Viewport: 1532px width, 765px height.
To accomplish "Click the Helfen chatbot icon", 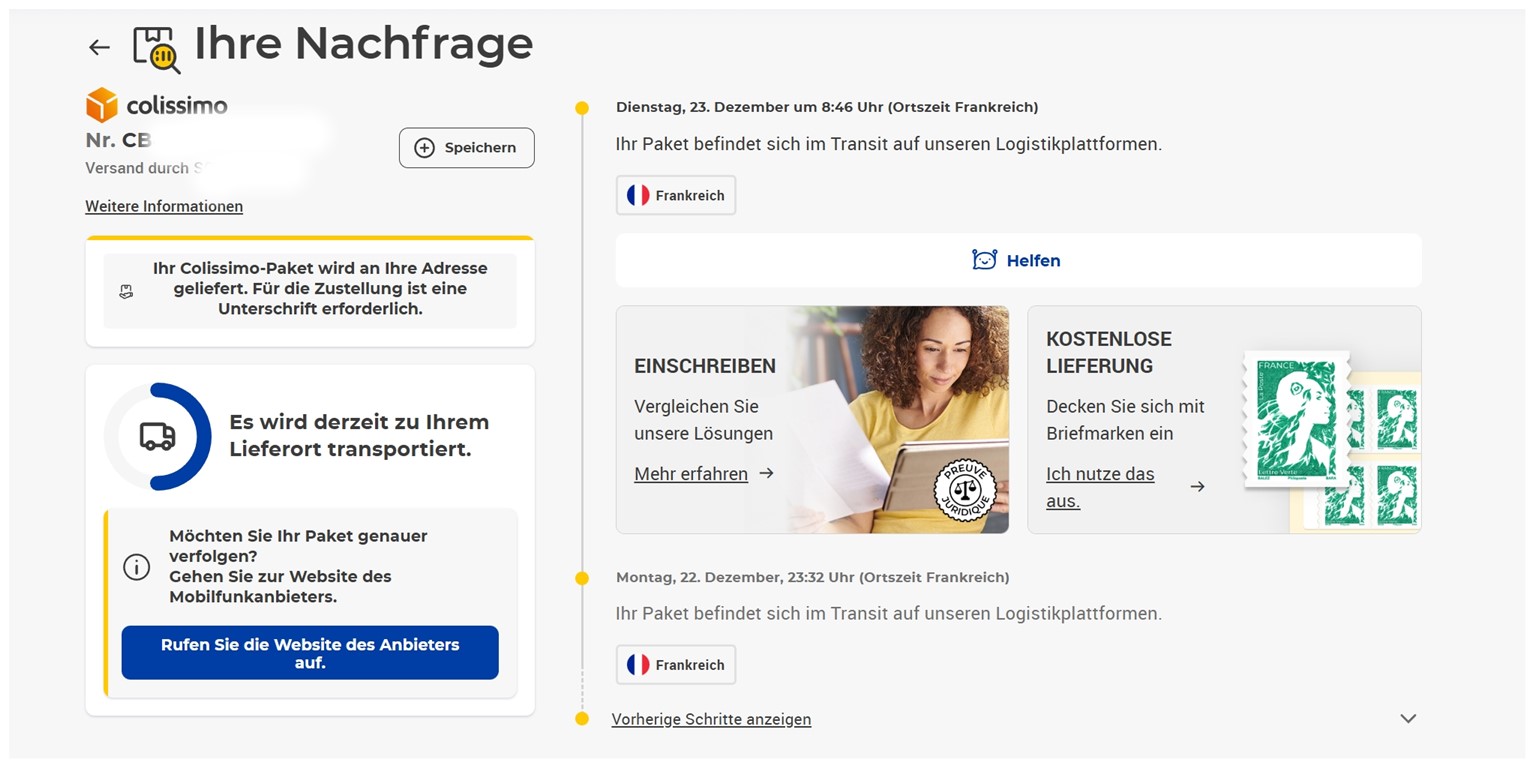I will tap(984, 260).
